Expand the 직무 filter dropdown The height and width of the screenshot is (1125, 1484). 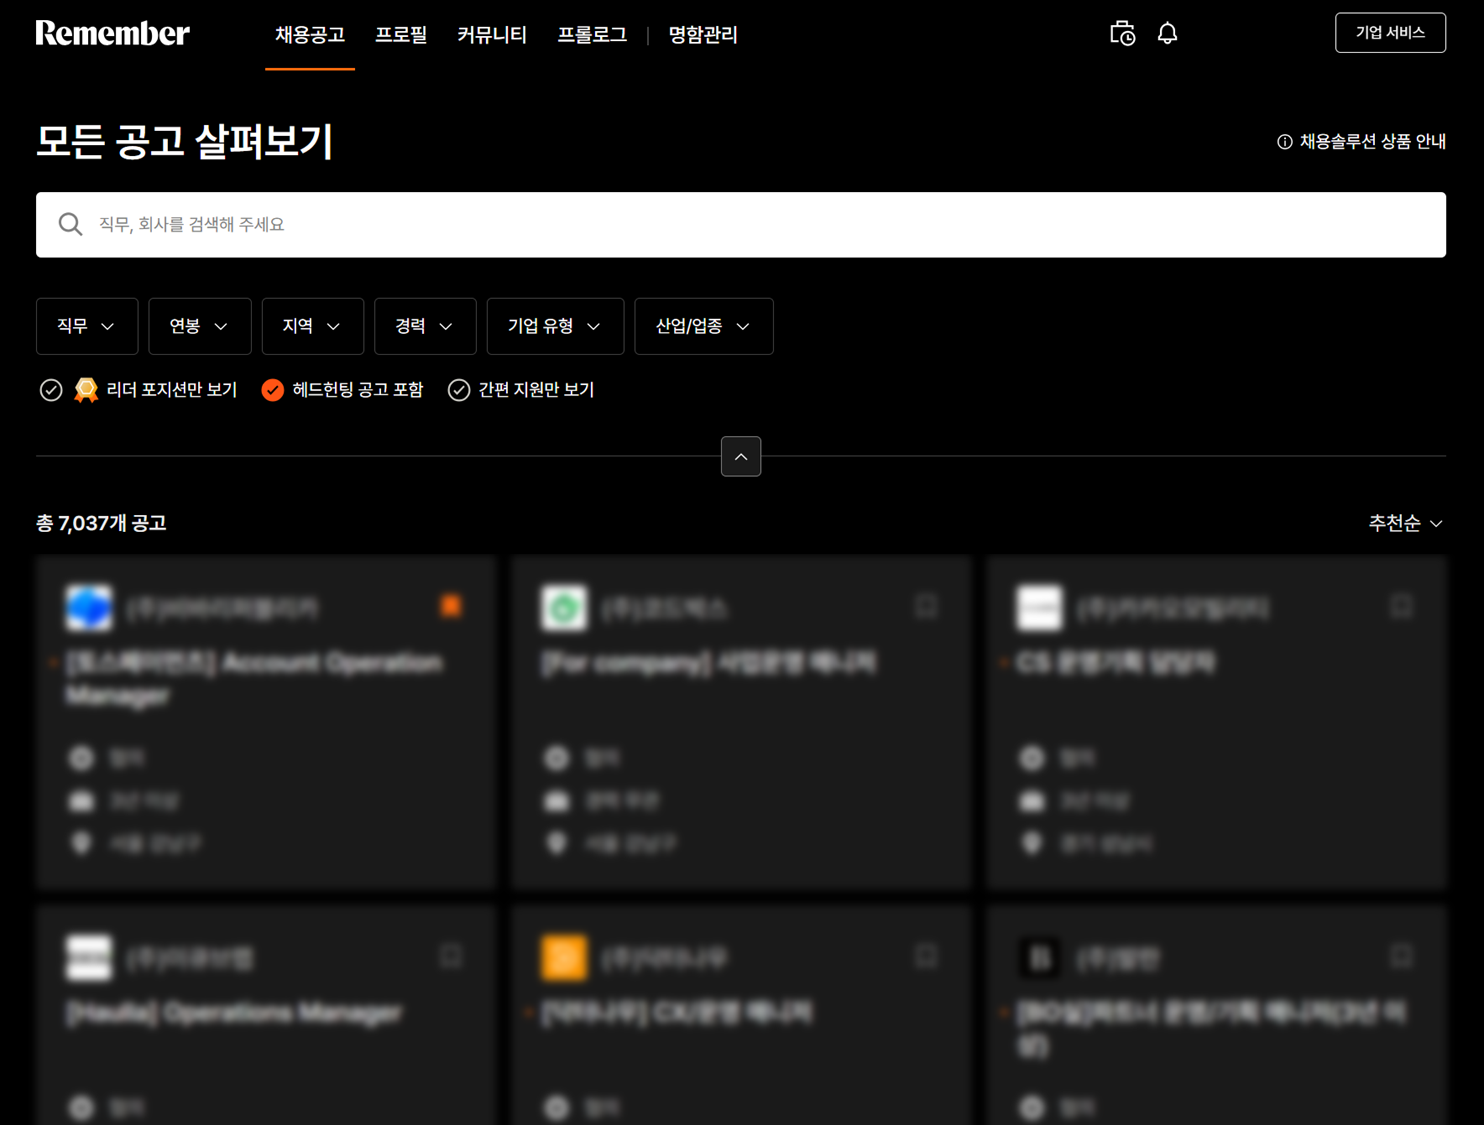tap(87, 326)
